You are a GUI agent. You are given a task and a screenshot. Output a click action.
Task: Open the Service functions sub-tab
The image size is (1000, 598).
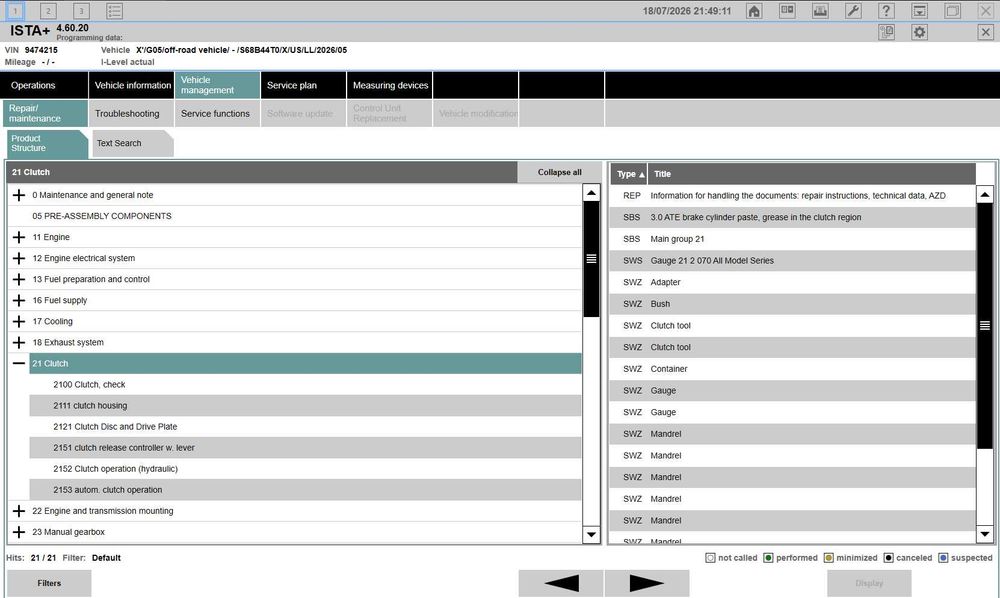pyautogui.click(x=217, y=113)
